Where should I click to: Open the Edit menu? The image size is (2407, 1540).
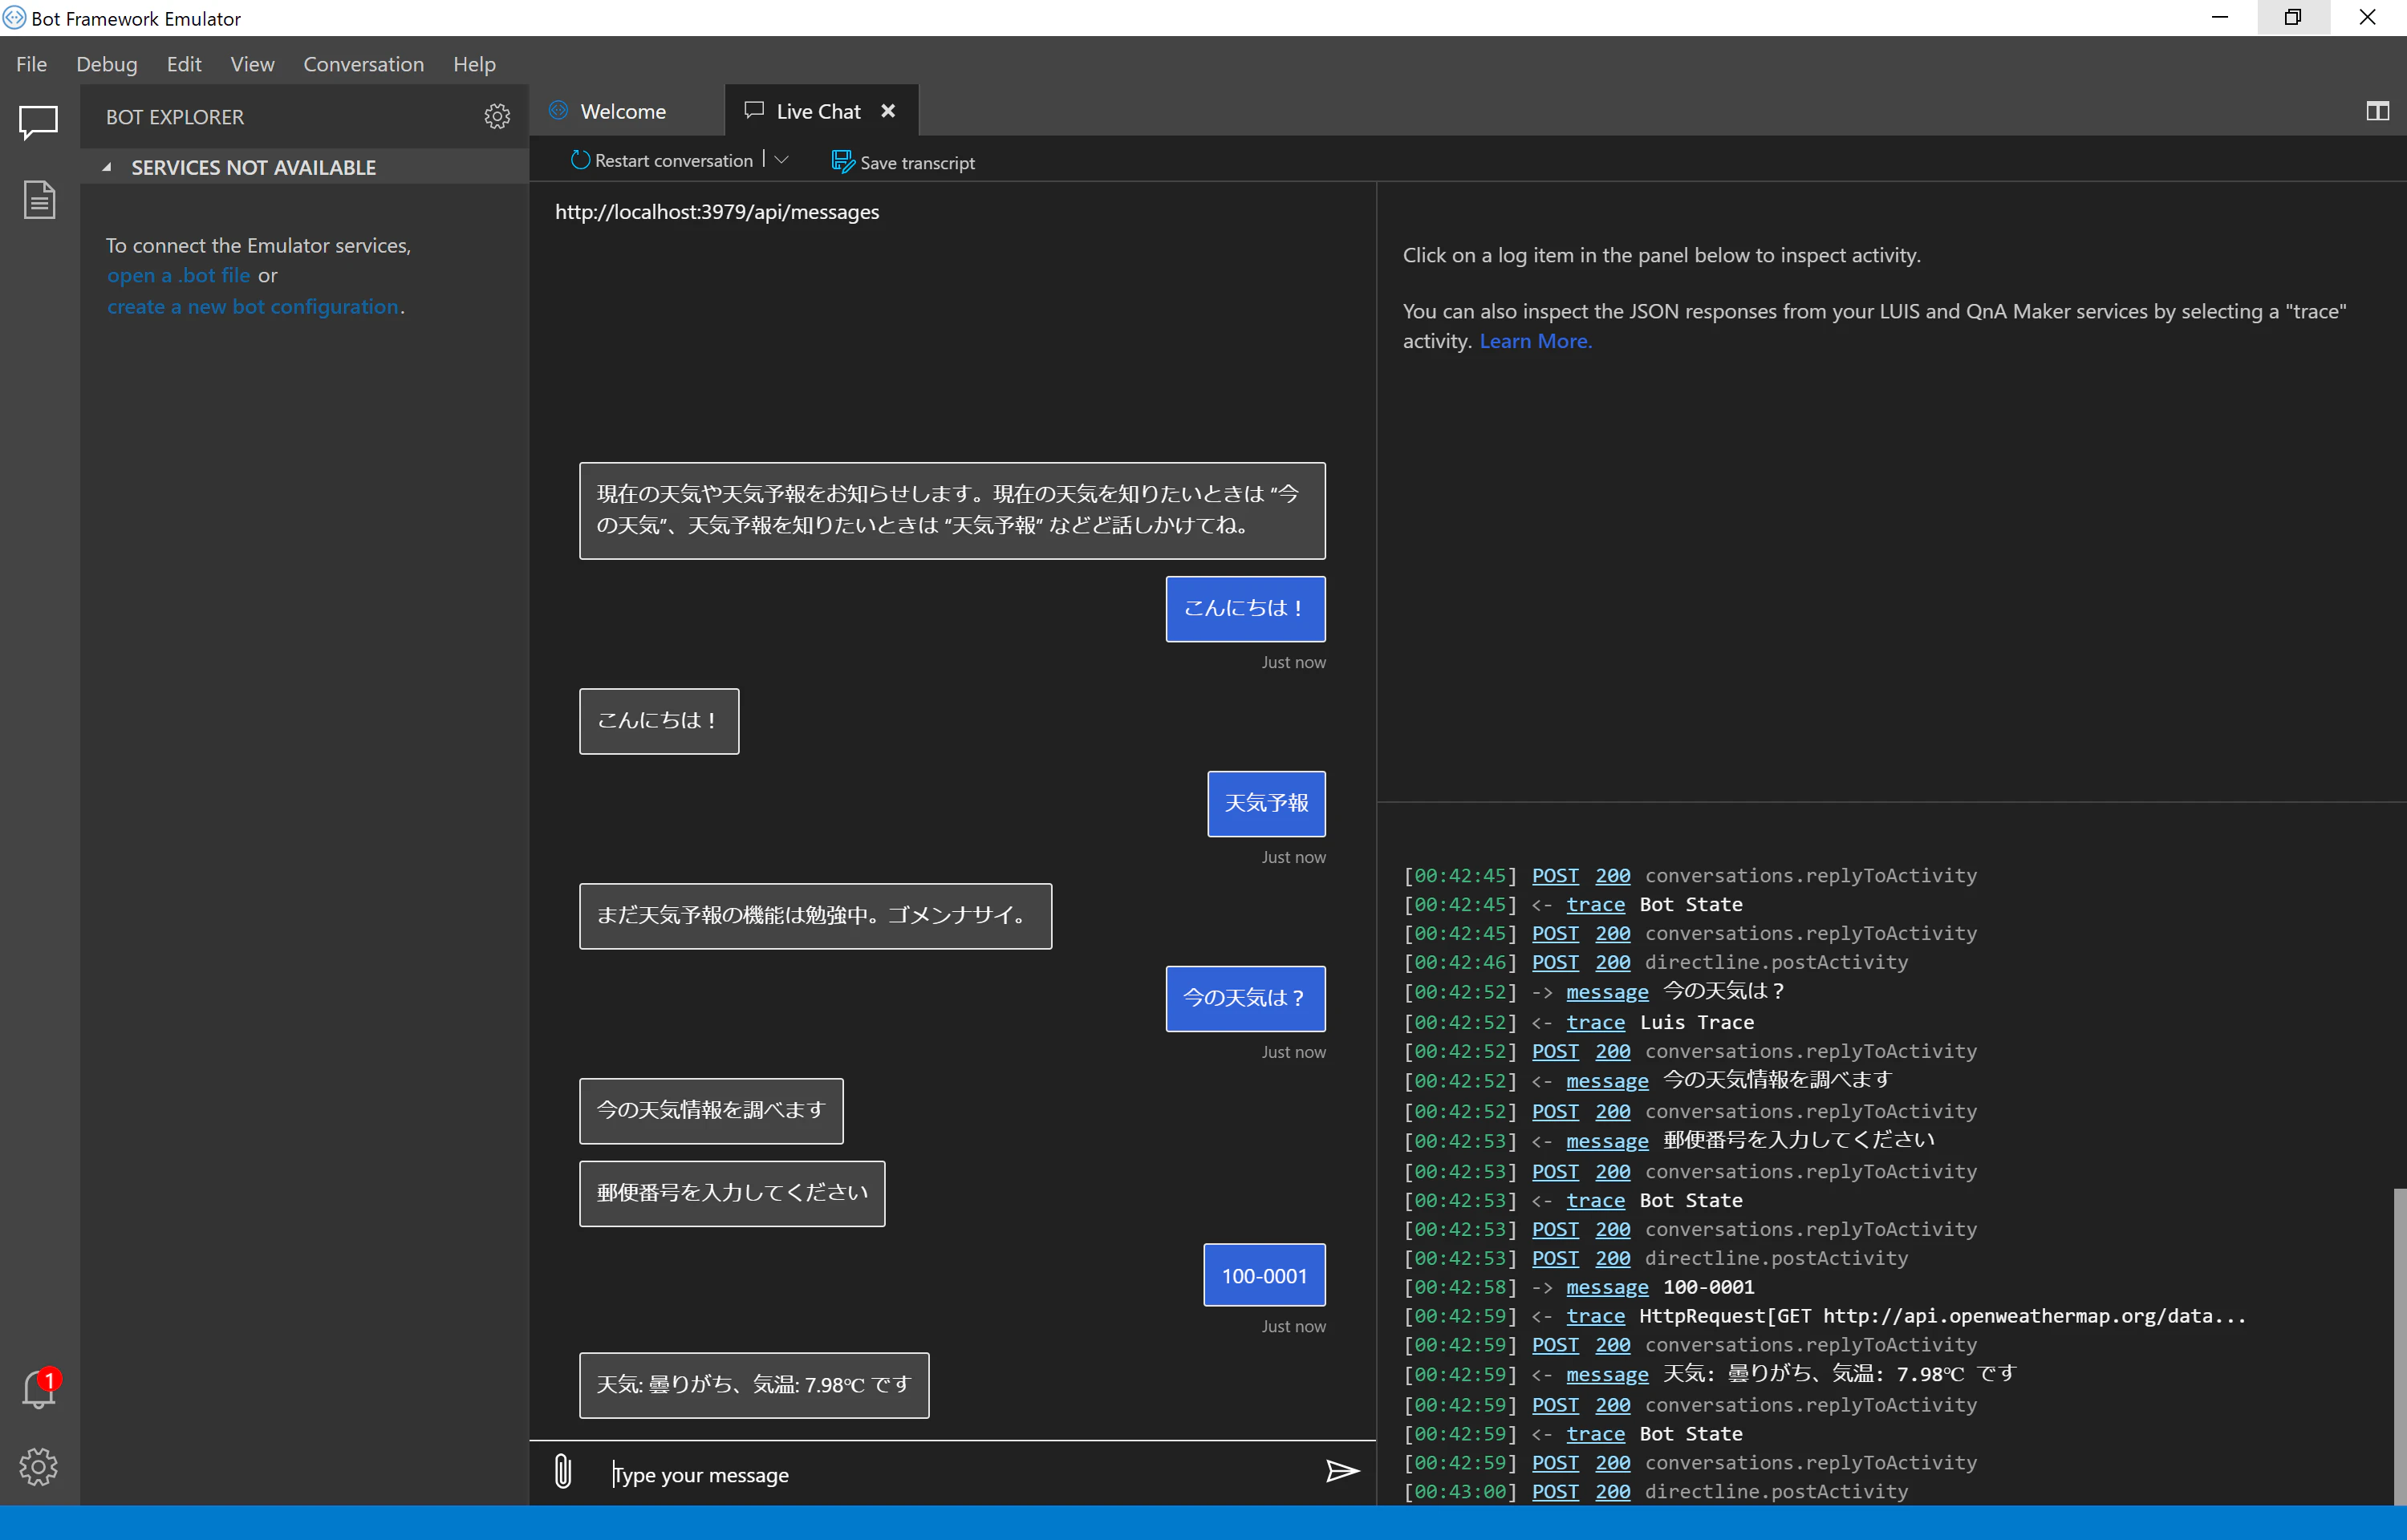coord(184,64)
